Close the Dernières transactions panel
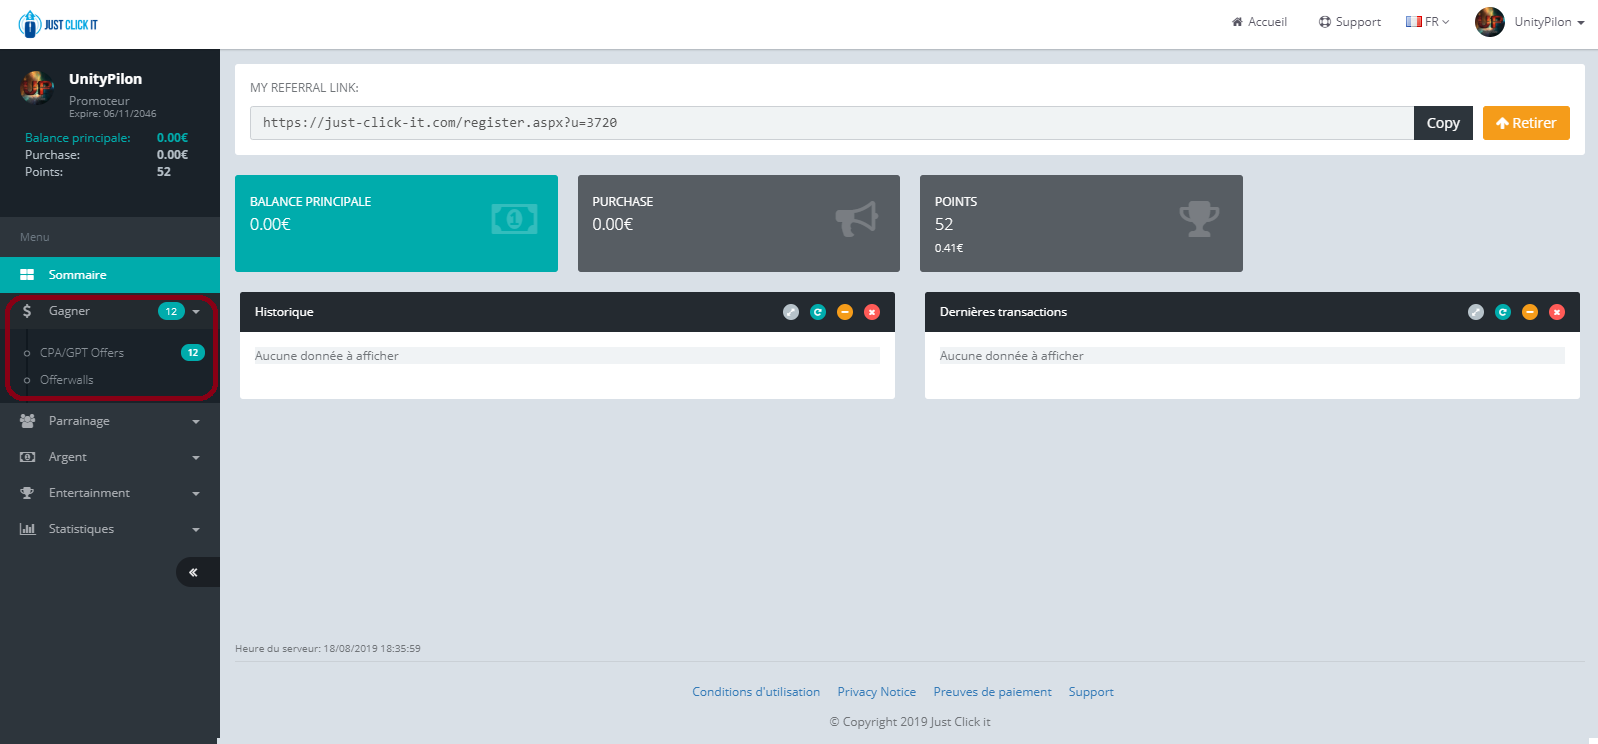 pyautogui.click(x=1557, y=312)
